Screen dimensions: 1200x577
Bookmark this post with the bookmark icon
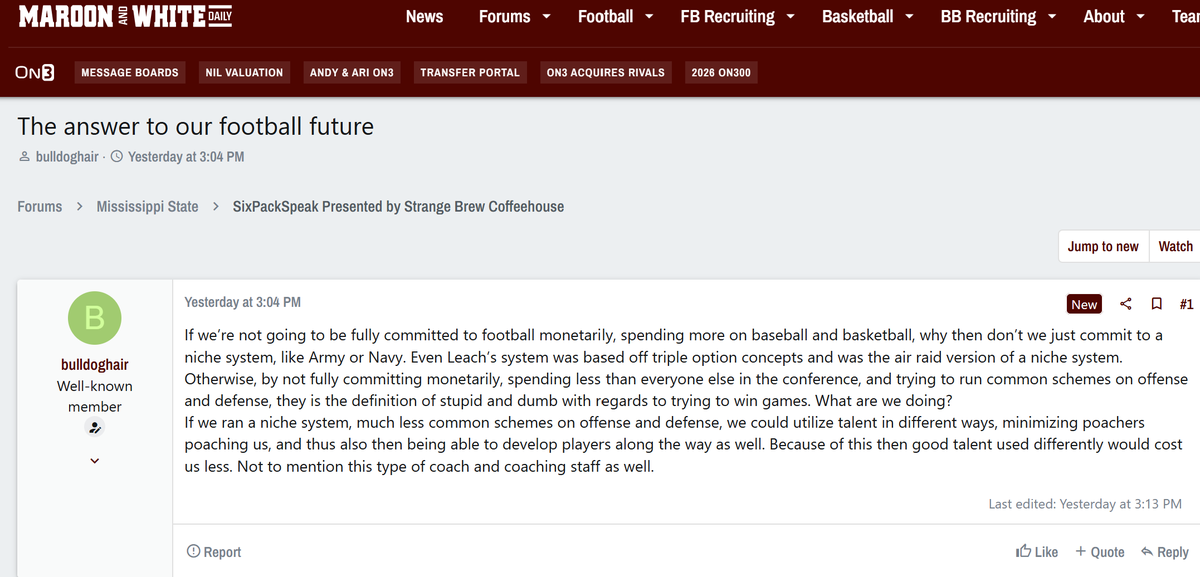(x=1156, y=304)
